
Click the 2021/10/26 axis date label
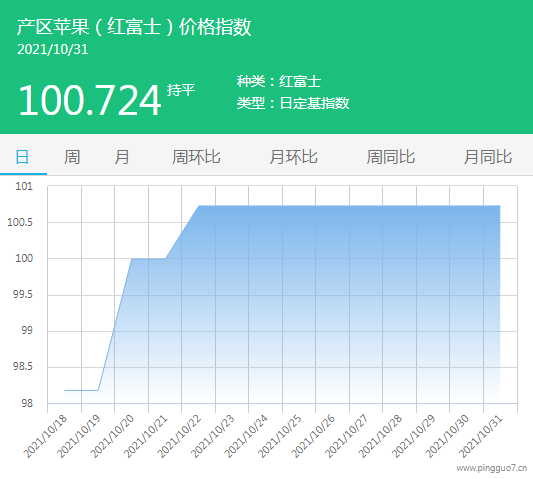click(313, 437)
